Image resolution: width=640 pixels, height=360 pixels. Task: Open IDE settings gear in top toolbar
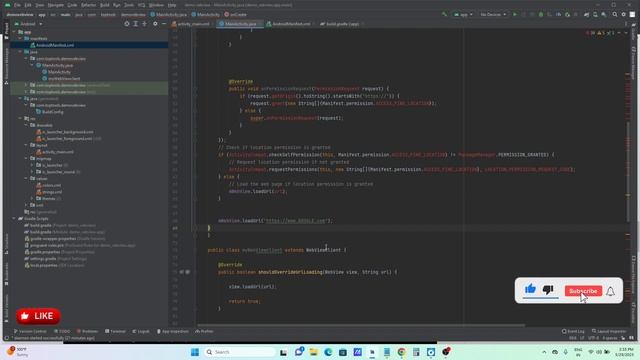(x=623, y=14)
